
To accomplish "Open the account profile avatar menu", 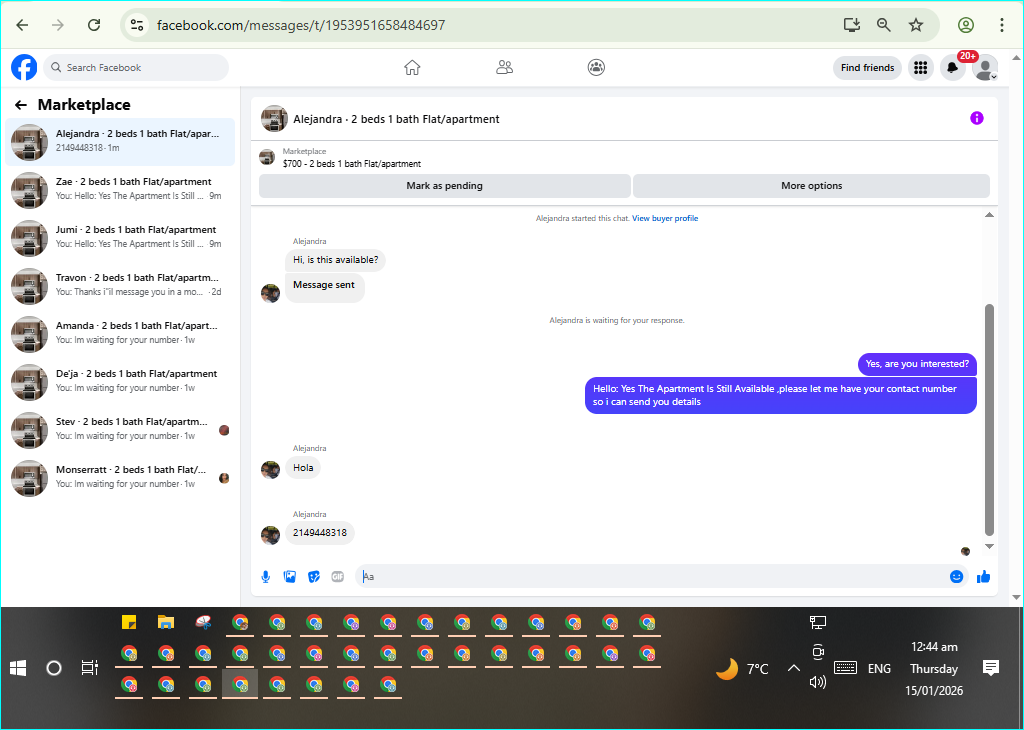I will [985, 67].
